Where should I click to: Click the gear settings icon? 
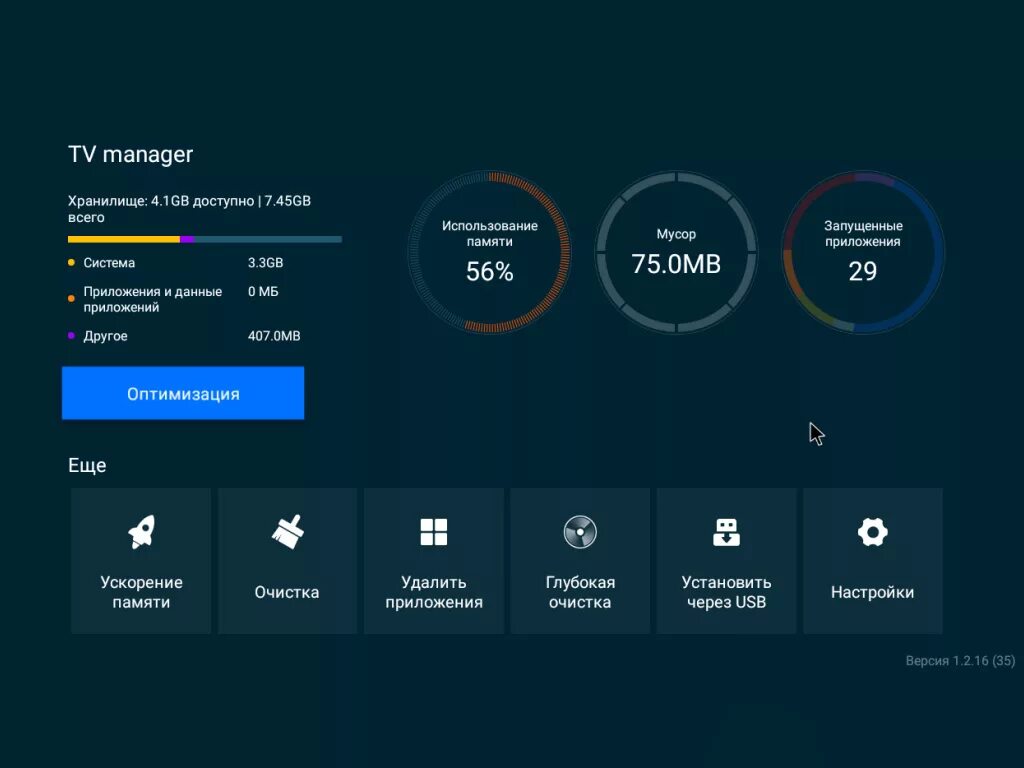(x=872, y=532)
